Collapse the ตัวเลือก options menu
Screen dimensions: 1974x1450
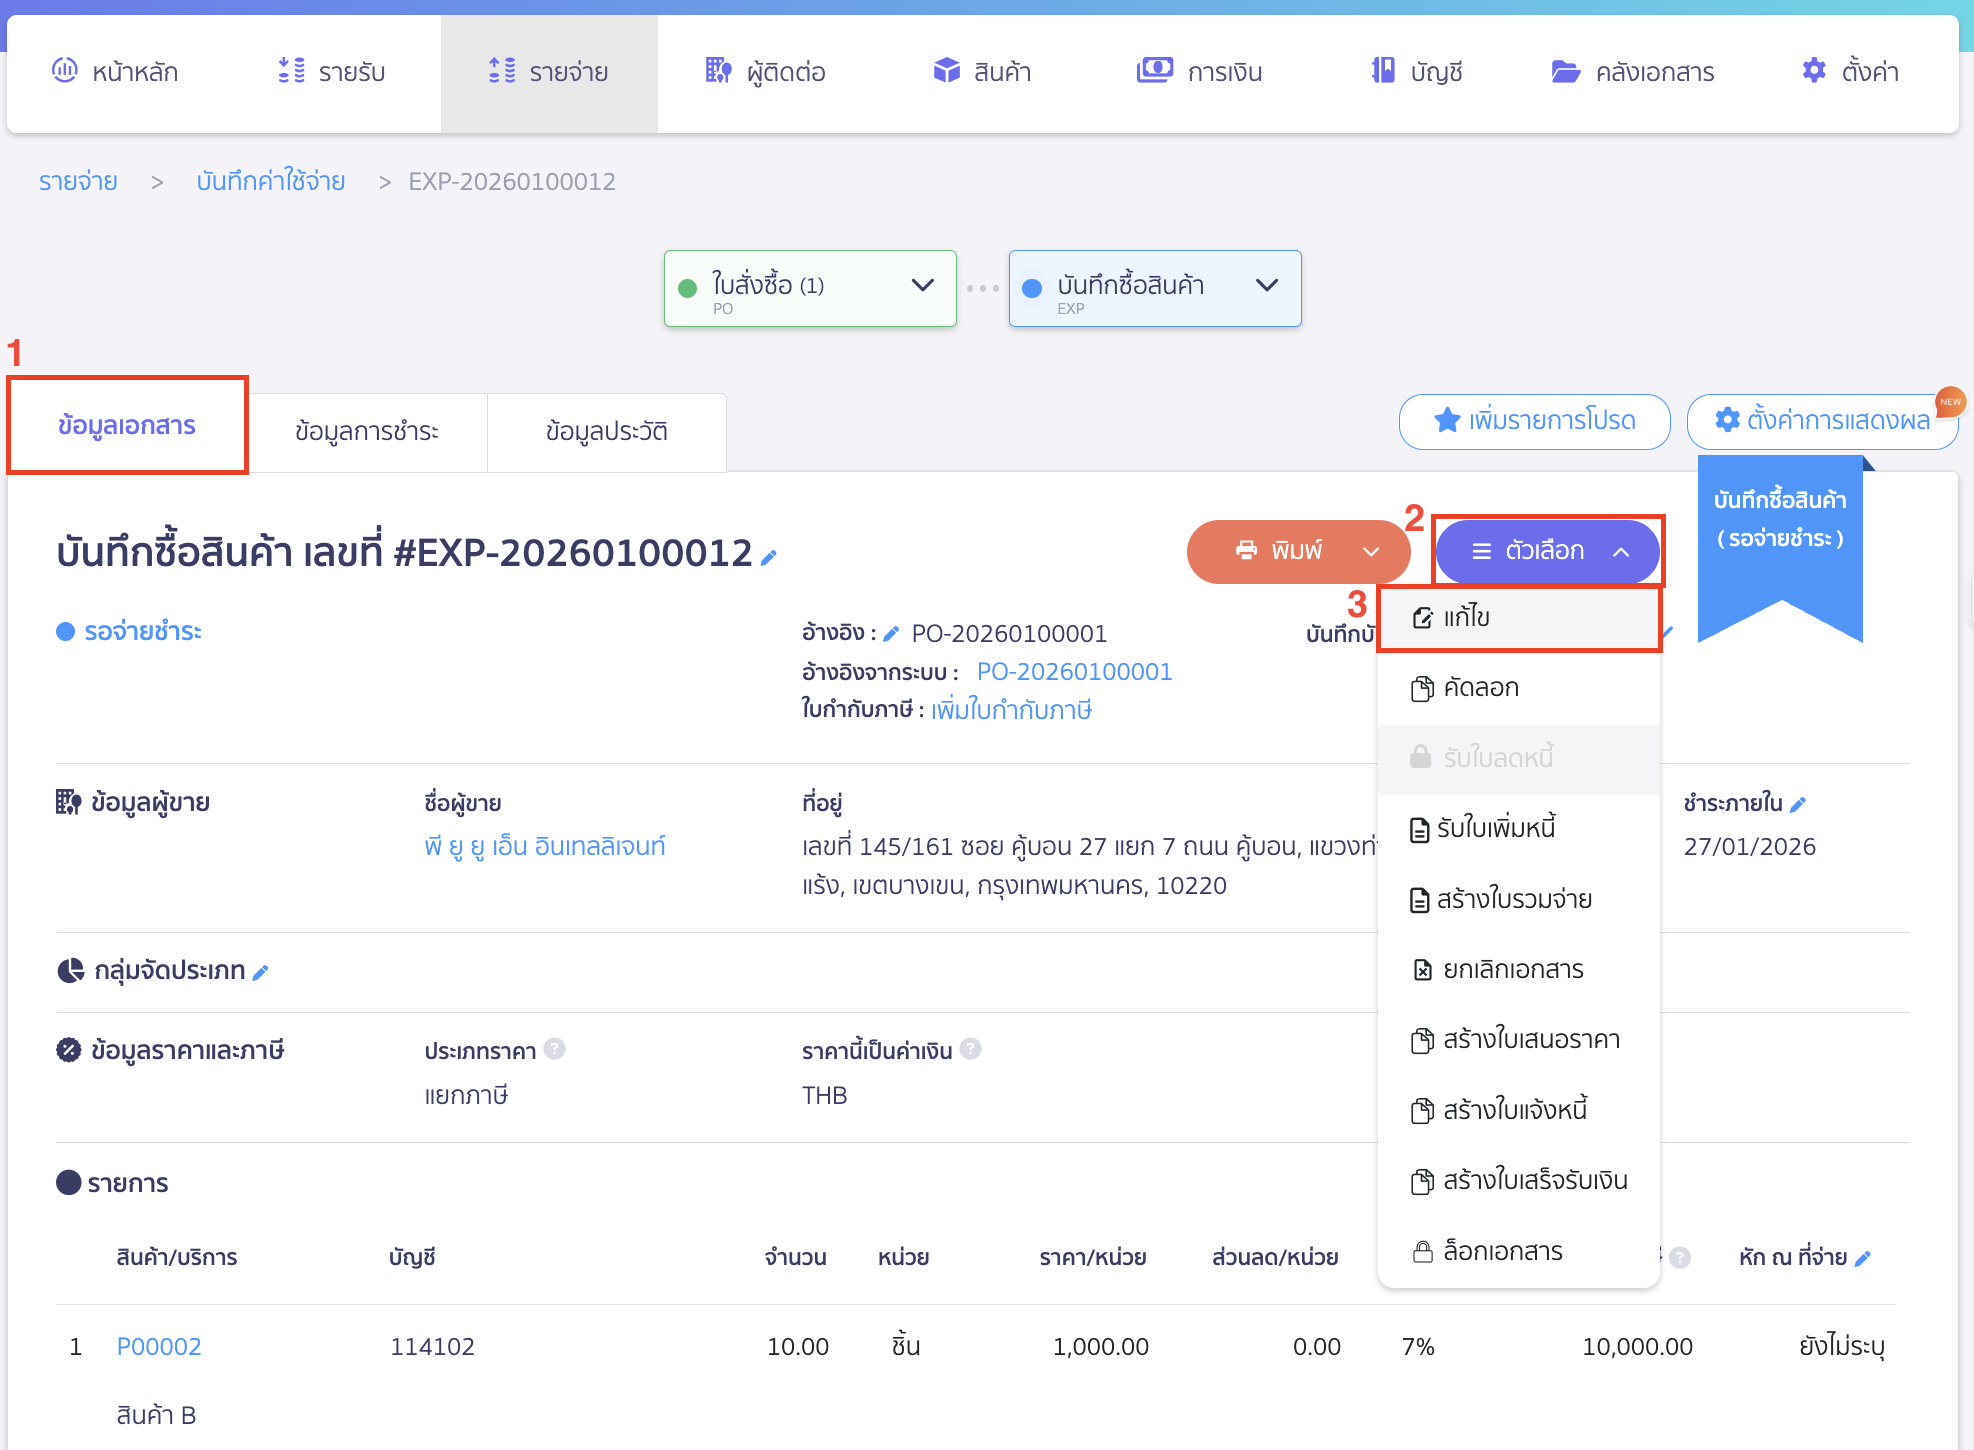[x=1547, y=551]
